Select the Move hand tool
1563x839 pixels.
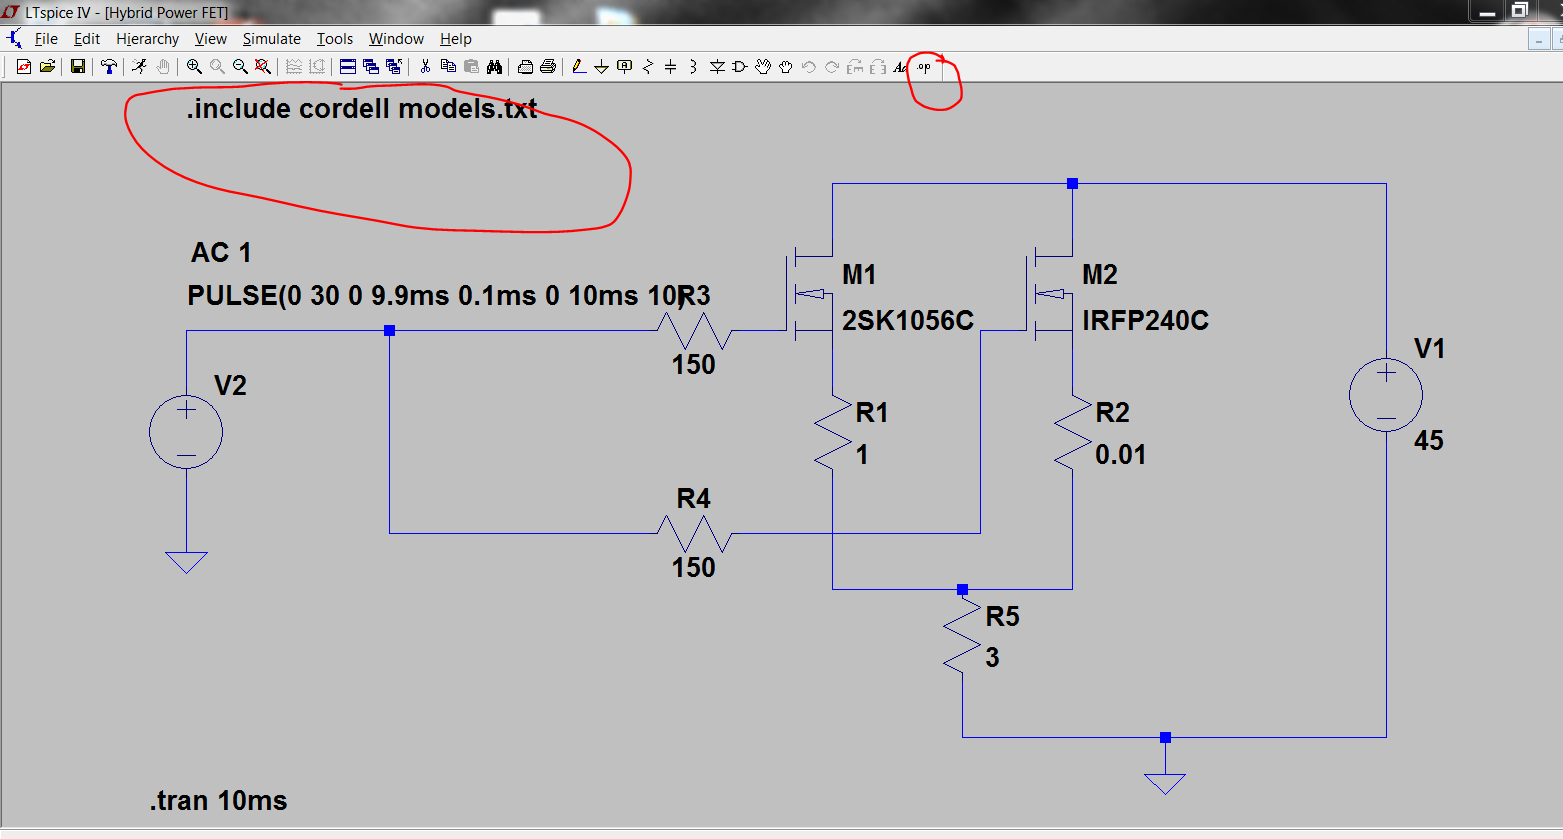(x=763, y=67)
